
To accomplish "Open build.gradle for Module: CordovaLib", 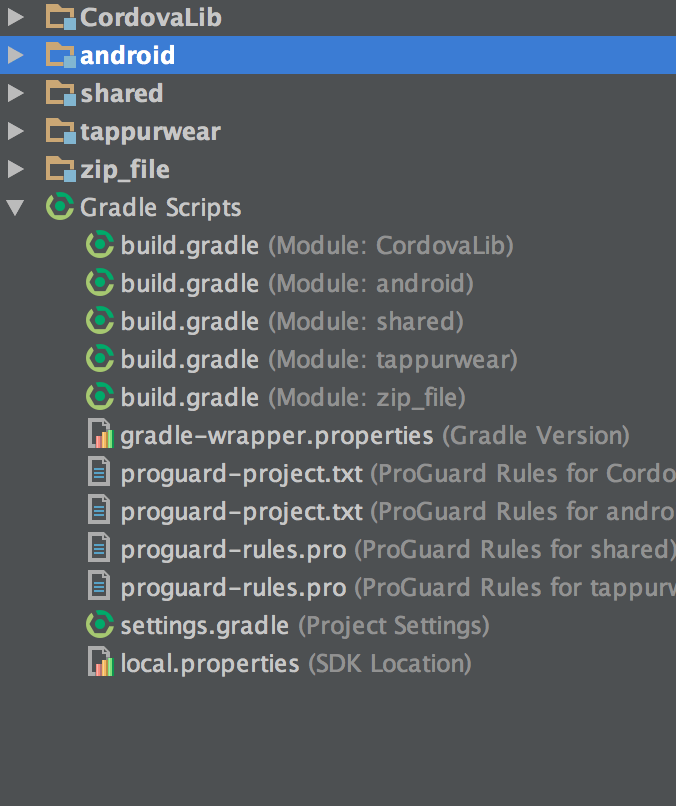I will (x=190, y=246).
